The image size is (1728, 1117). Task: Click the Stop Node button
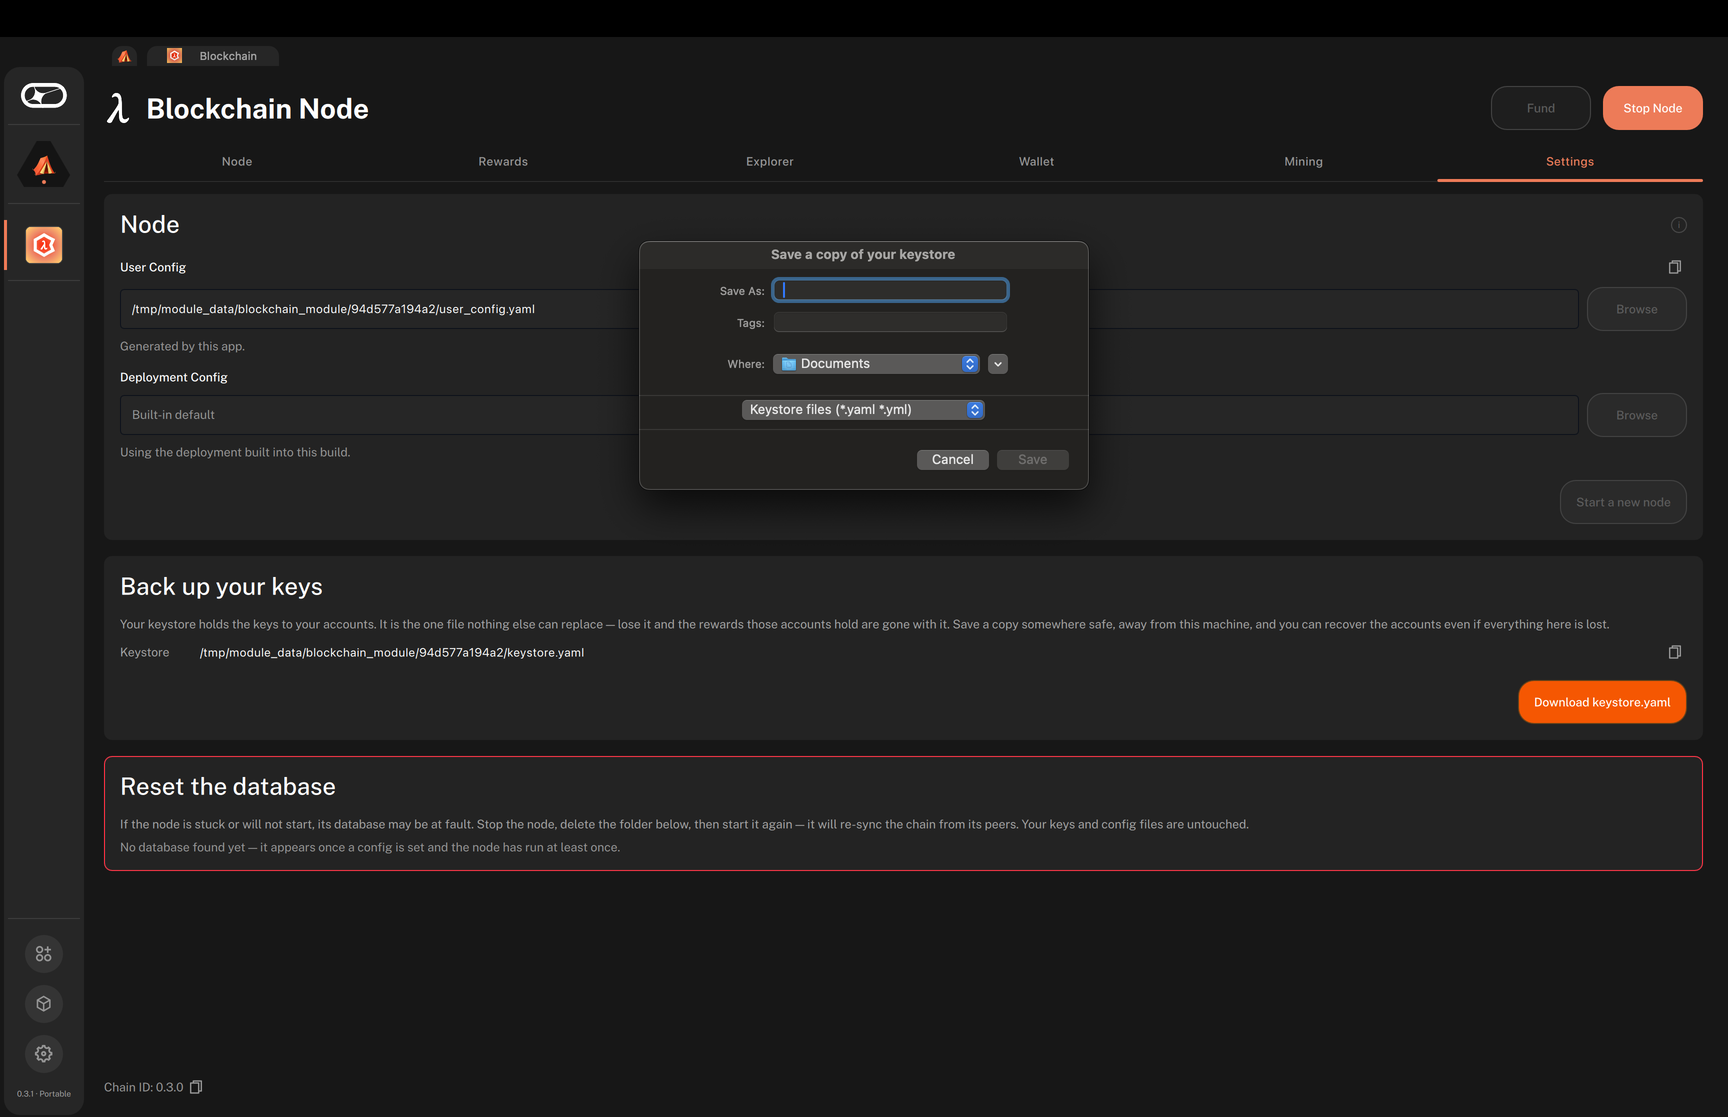[x=1653, y=108]
